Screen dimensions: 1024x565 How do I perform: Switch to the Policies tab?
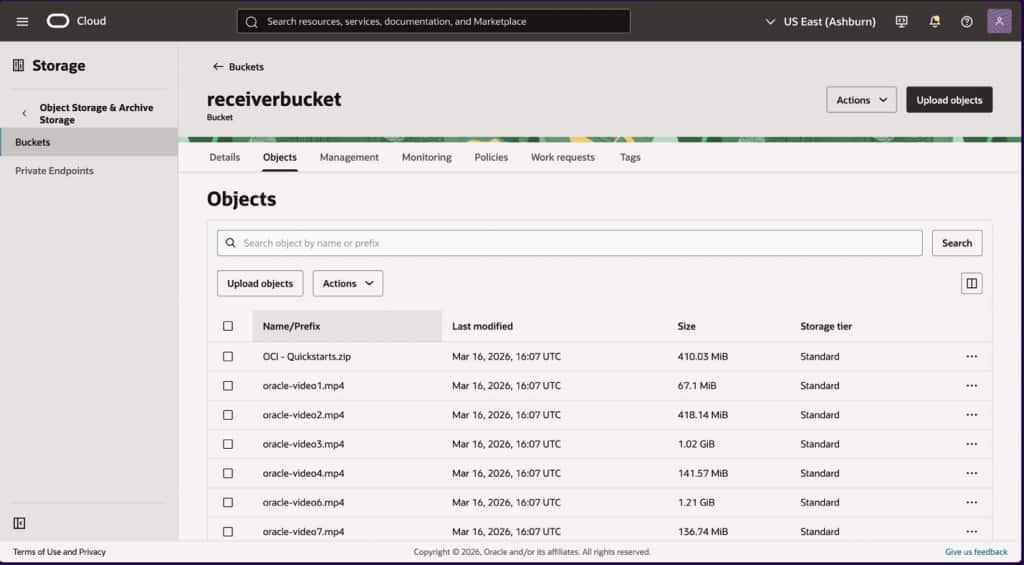pyautogui.click(x=491, y=157)
